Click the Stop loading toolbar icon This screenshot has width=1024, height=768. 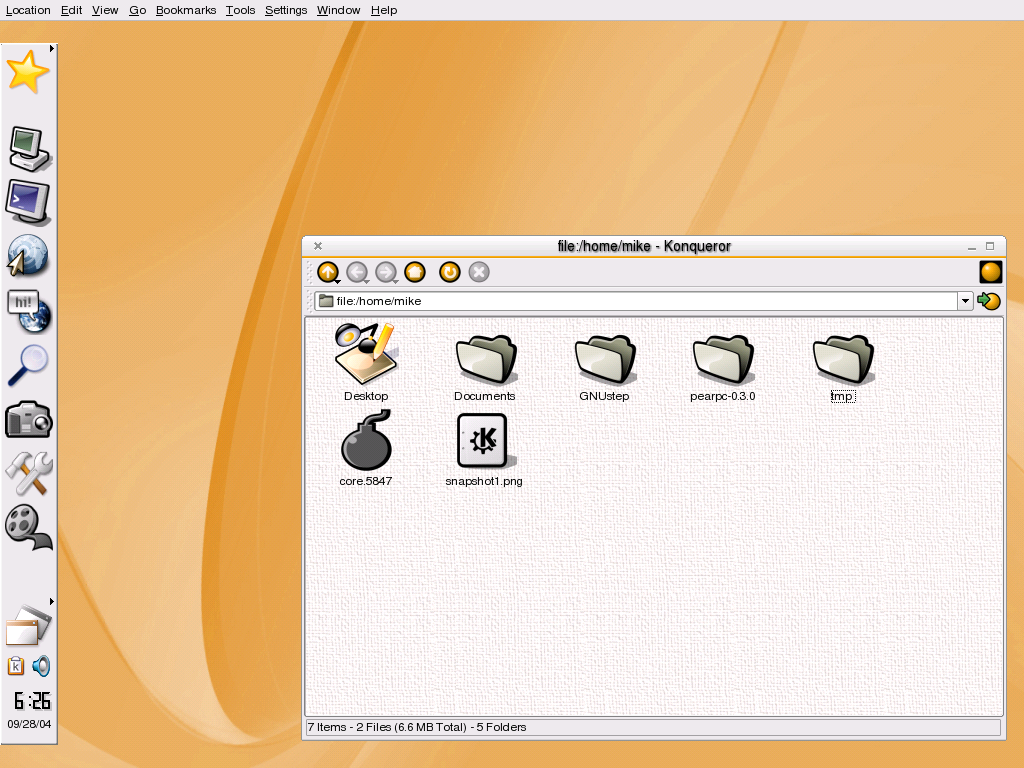coord(479,272)
